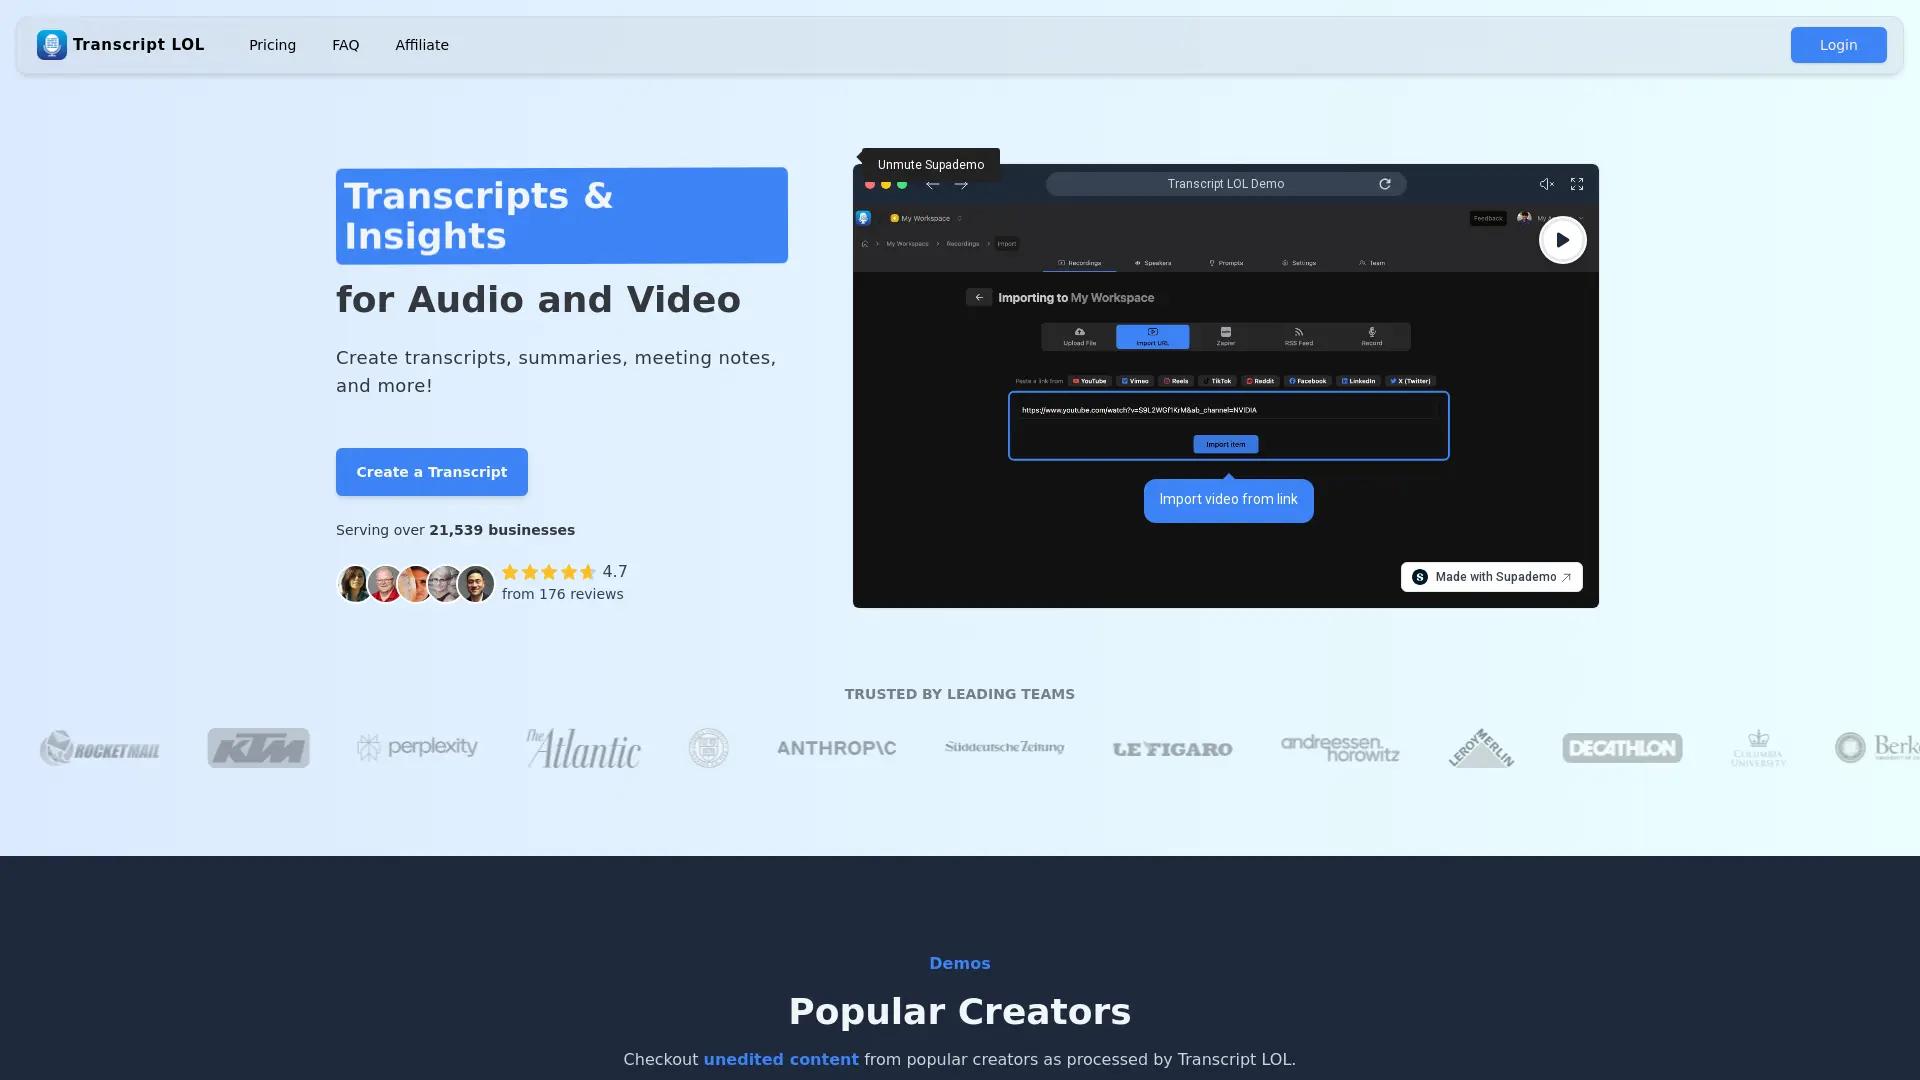
Task: Select the Zapier import option
Action: (1225, 337)
